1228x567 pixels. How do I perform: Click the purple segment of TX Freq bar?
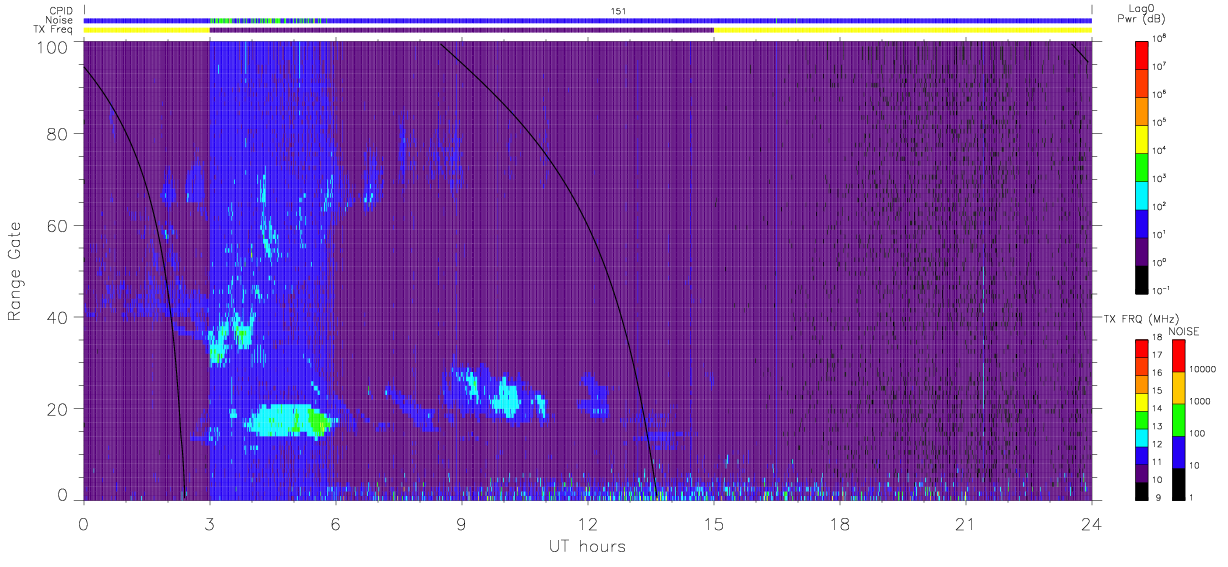[461, 30]
